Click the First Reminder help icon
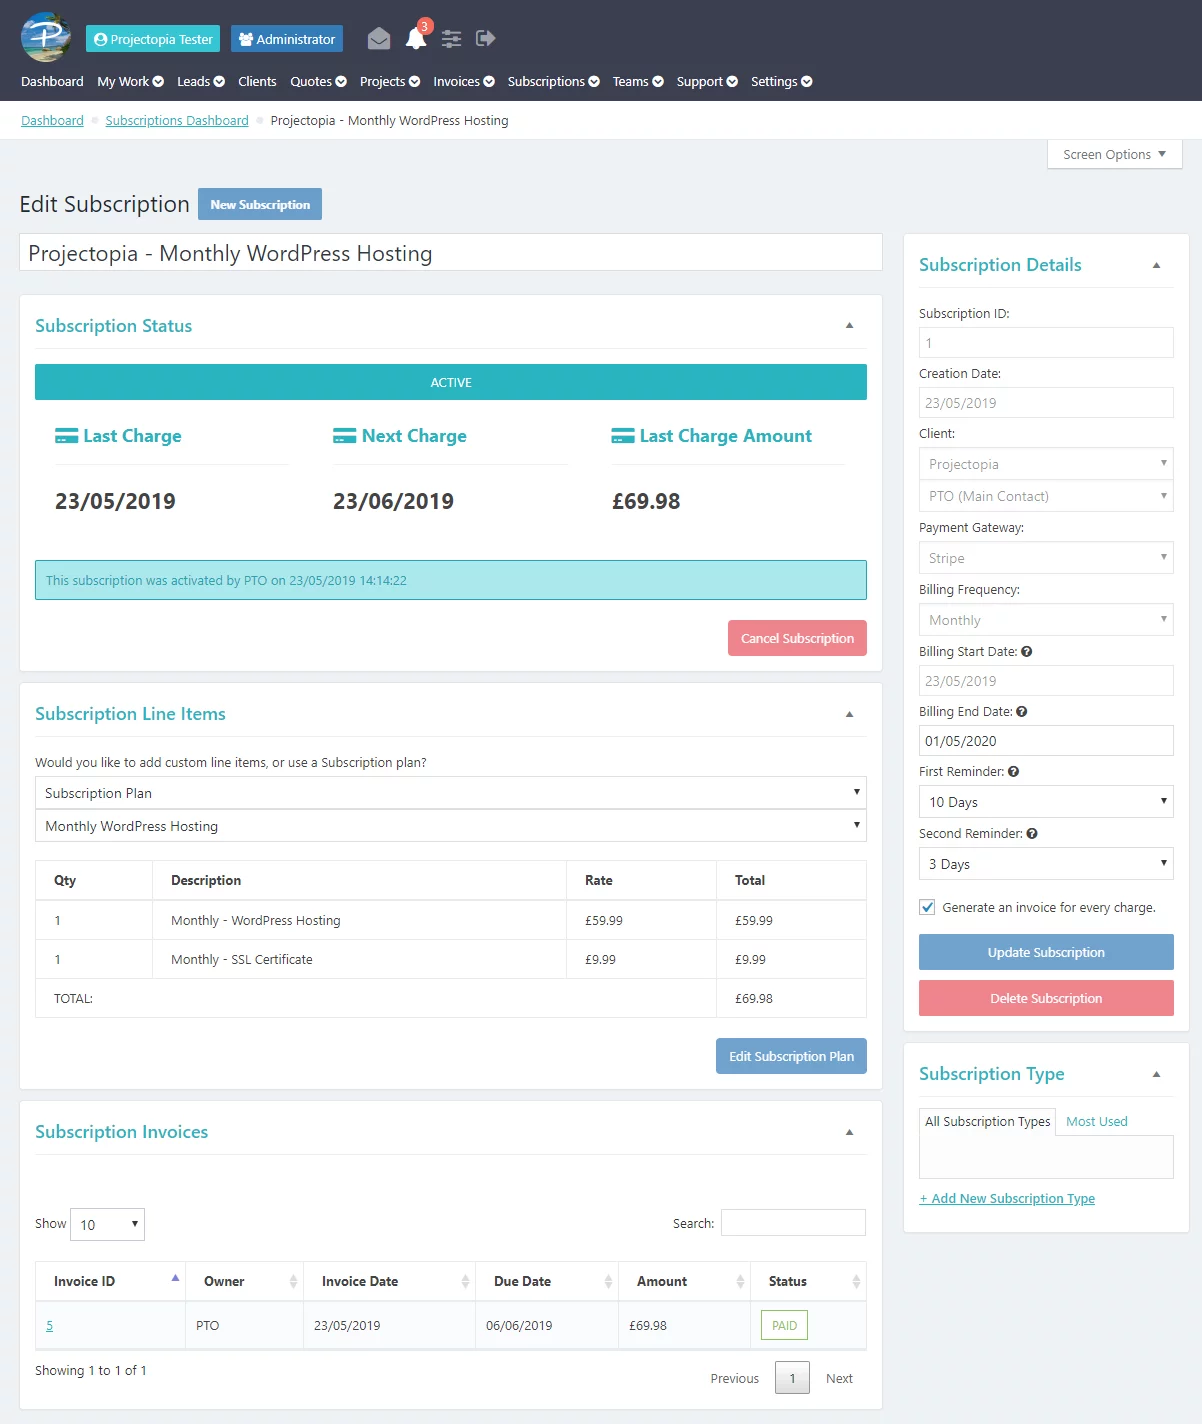The width and height of the screenshot is (1202, 1424). (x=1014, y=772)
